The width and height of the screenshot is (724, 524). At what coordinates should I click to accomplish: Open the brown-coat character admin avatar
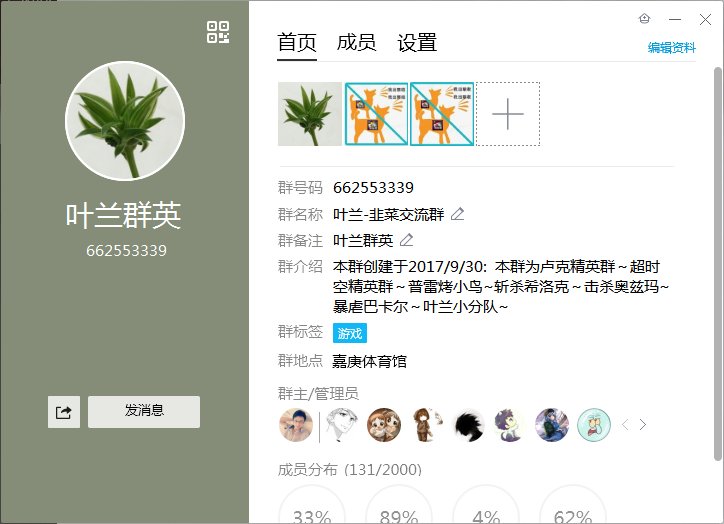pos(426,425)
